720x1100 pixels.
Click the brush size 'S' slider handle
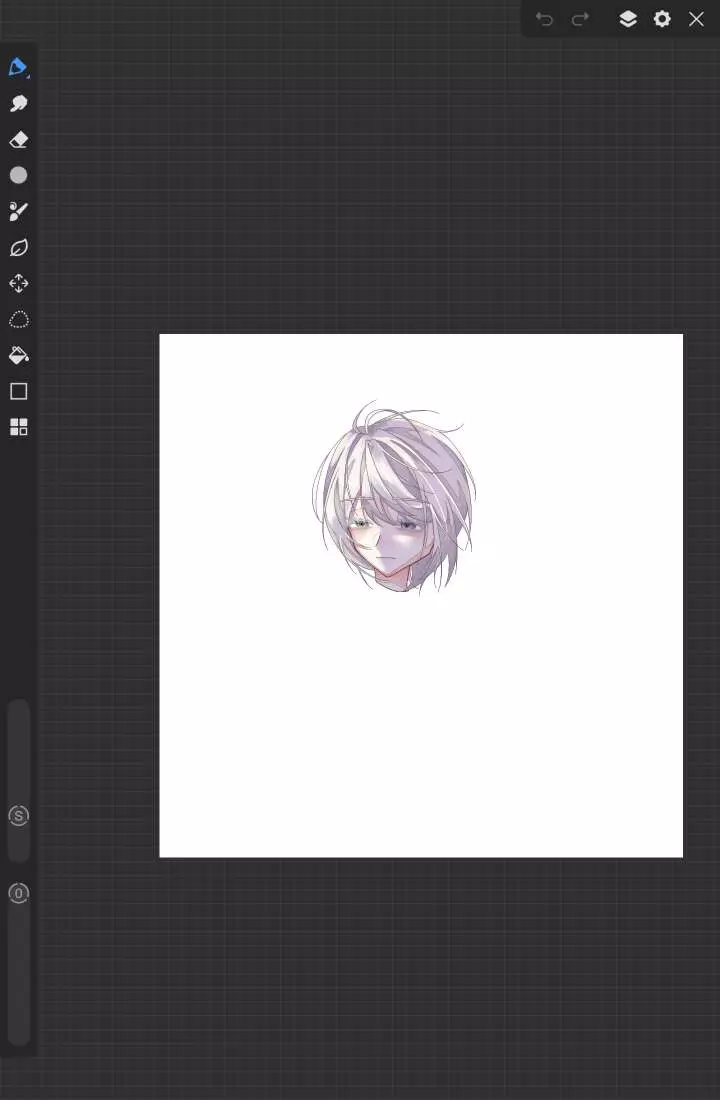click(x=18, y=816)
